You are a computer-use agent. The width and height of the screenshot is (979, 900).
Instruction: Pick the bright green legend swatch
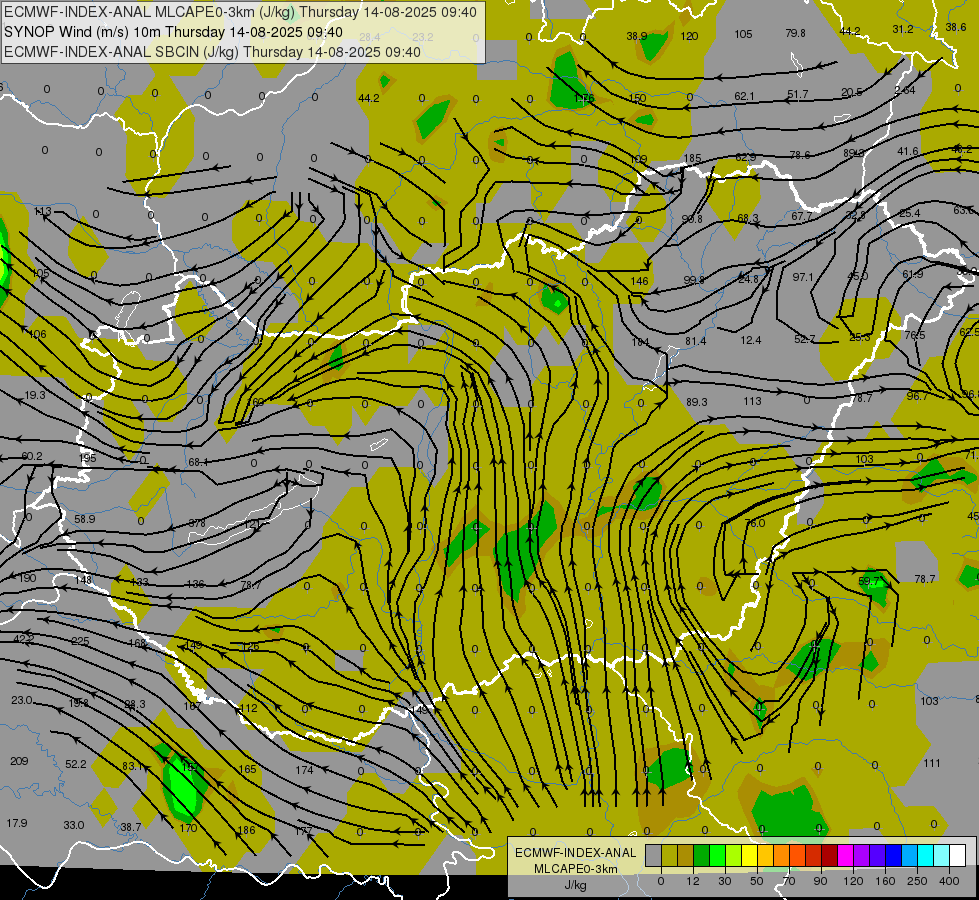(x=718, y=856)
